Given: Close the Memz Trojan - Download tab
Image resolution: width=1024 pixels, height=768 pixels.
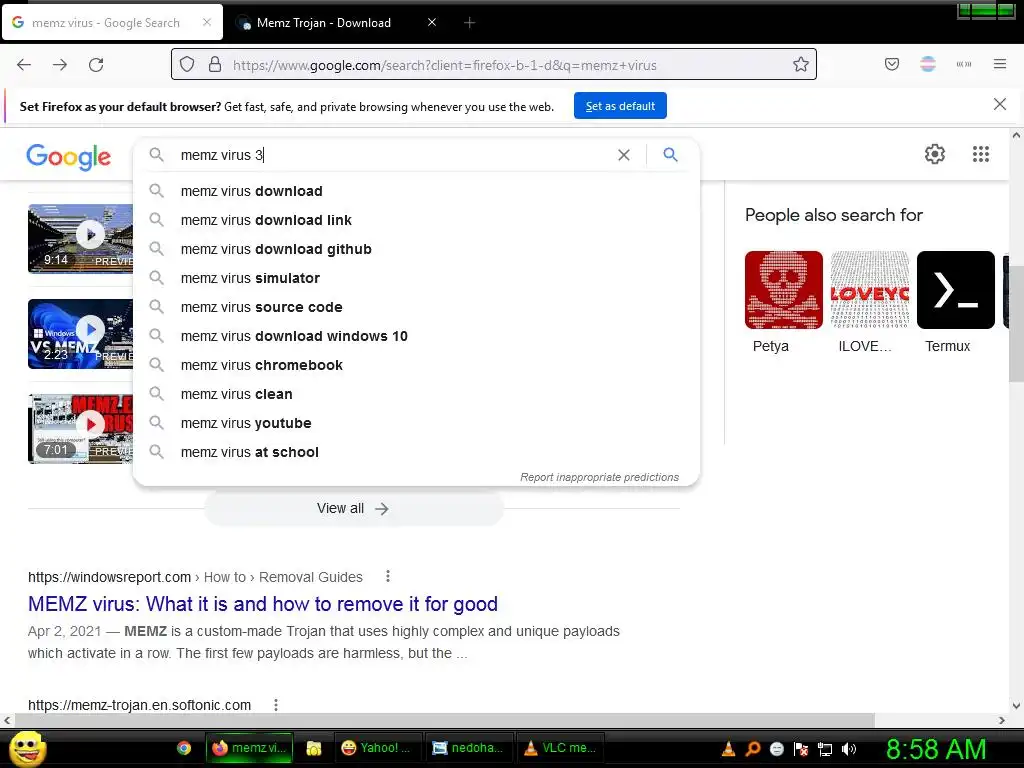Looking at the screenshot, I should (432, 22).
